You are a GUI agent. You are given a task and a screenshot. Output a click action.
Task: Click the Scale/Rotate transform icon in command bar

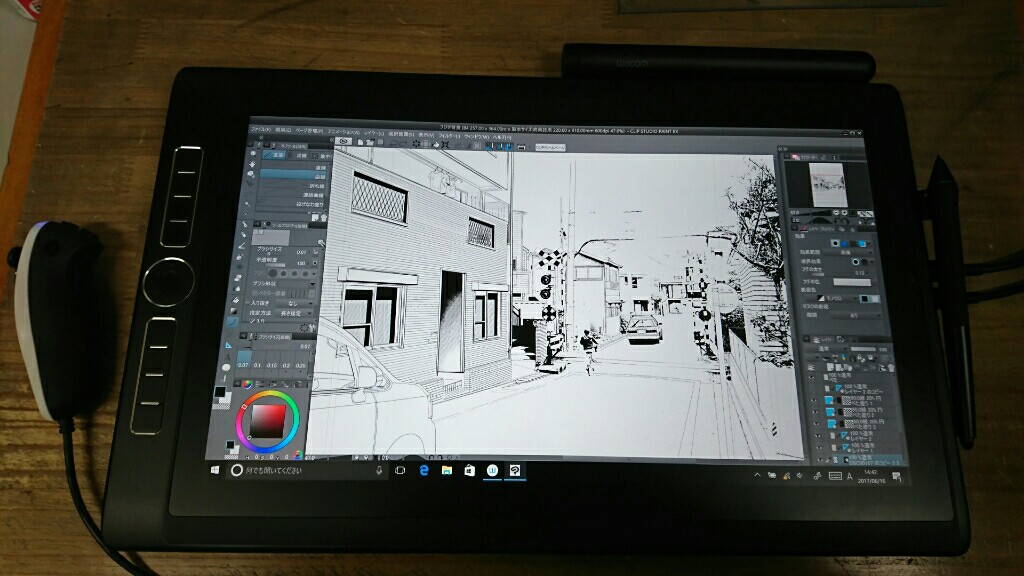tap(445, 144)
